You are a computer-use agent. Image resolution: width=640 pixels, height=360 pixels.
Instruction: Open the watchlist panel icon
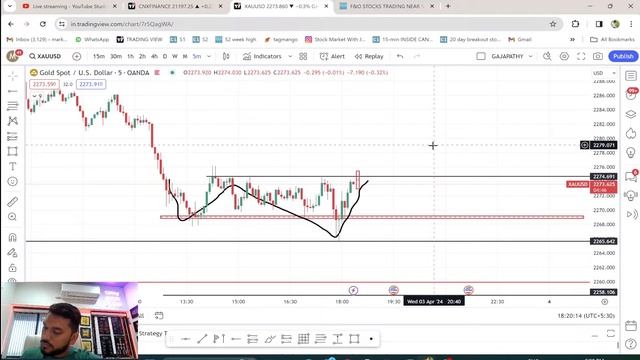pyautogui.click(x=631, y=76)
